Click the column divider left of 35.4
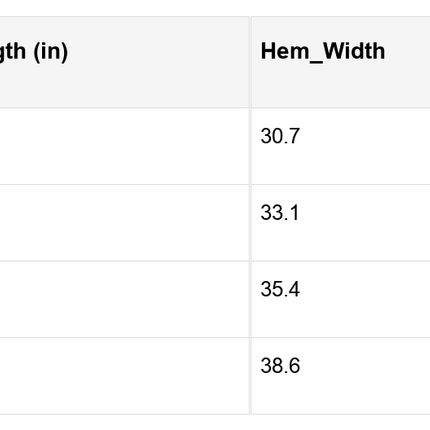This screenshot has width=430, height=430. pyautogui.click(x=250, y=299)
